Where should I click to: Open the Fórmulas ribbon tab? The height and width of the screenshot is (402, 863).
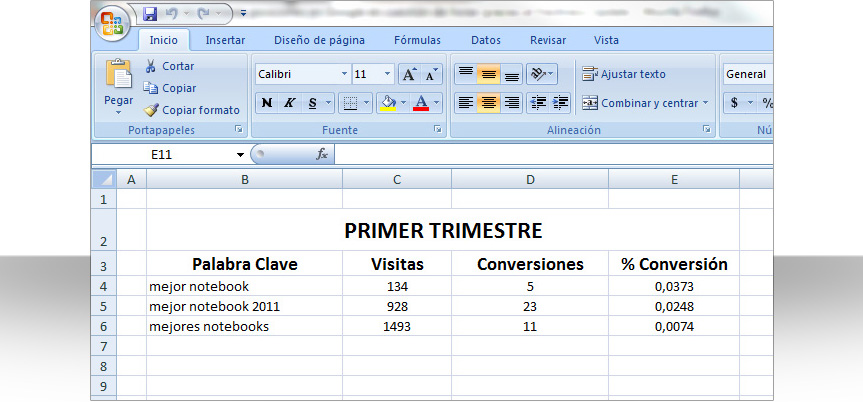(417, 40)
